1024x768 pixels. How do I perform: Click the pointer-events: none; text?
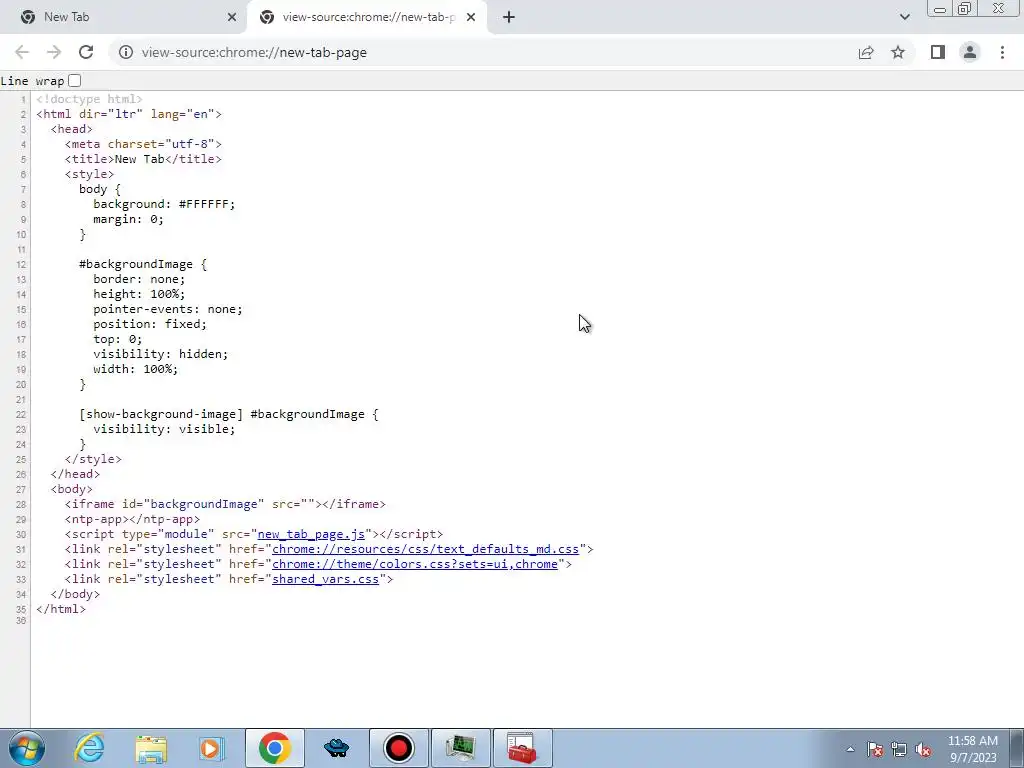tap(168, 310)
